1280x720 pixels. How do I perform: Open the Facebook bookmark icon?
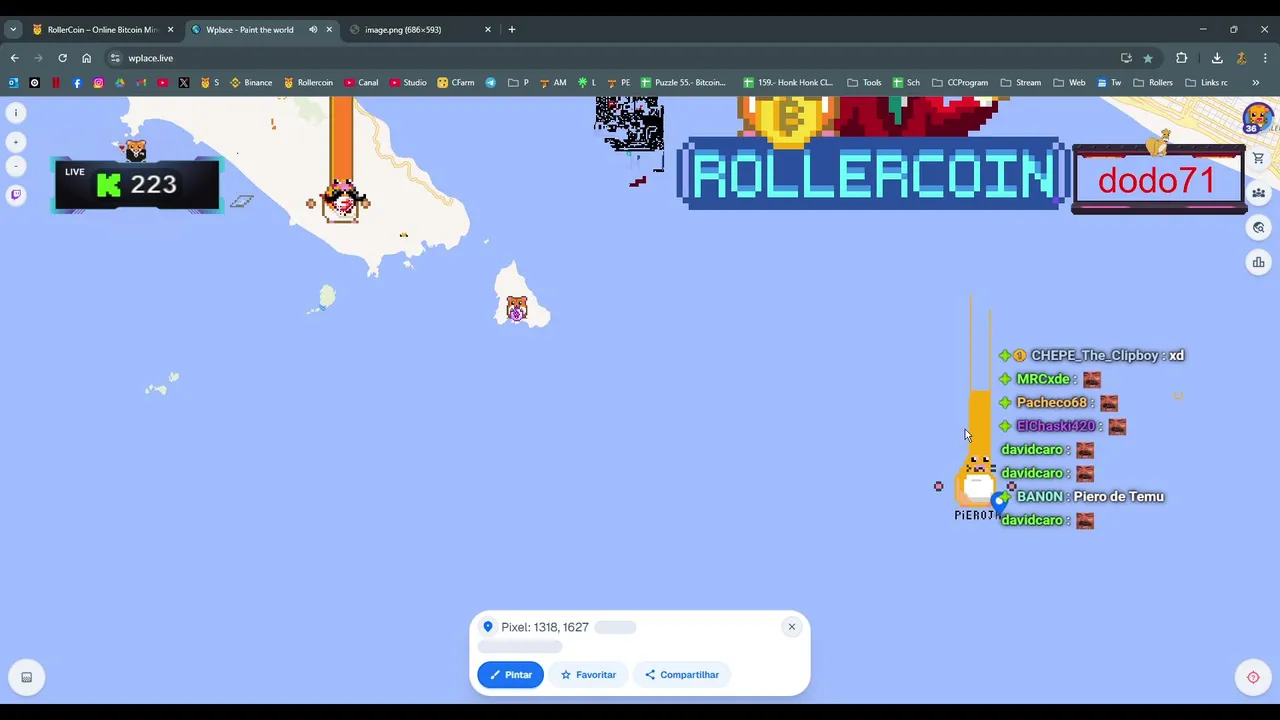click(x=77, y=83)
